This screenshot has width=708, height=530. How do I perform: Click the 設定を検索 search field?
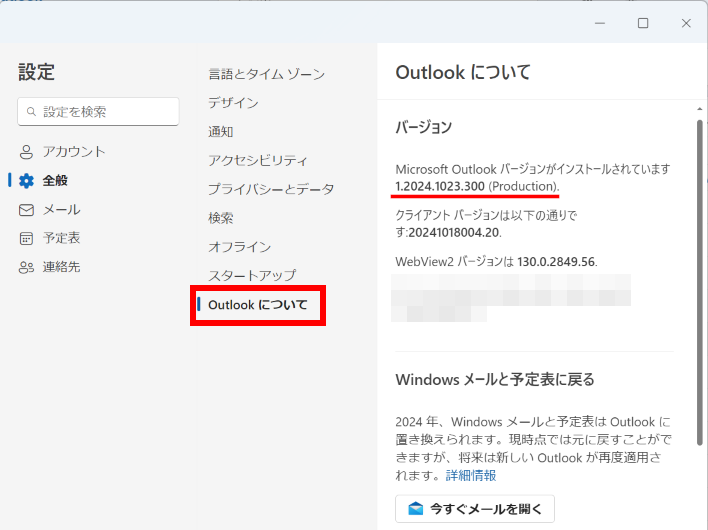point(98,112)
